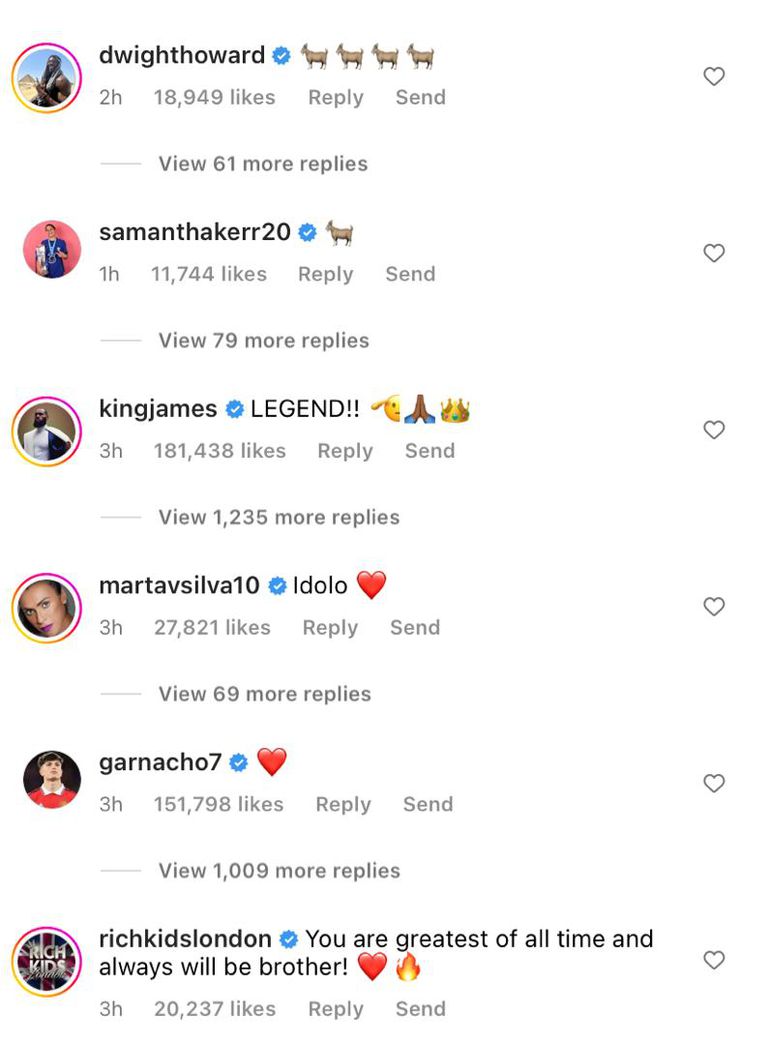The height and width of the screenshot is (1045, 770).
Task: View likes on garnacho7's comment
Action: click(219, 804)
